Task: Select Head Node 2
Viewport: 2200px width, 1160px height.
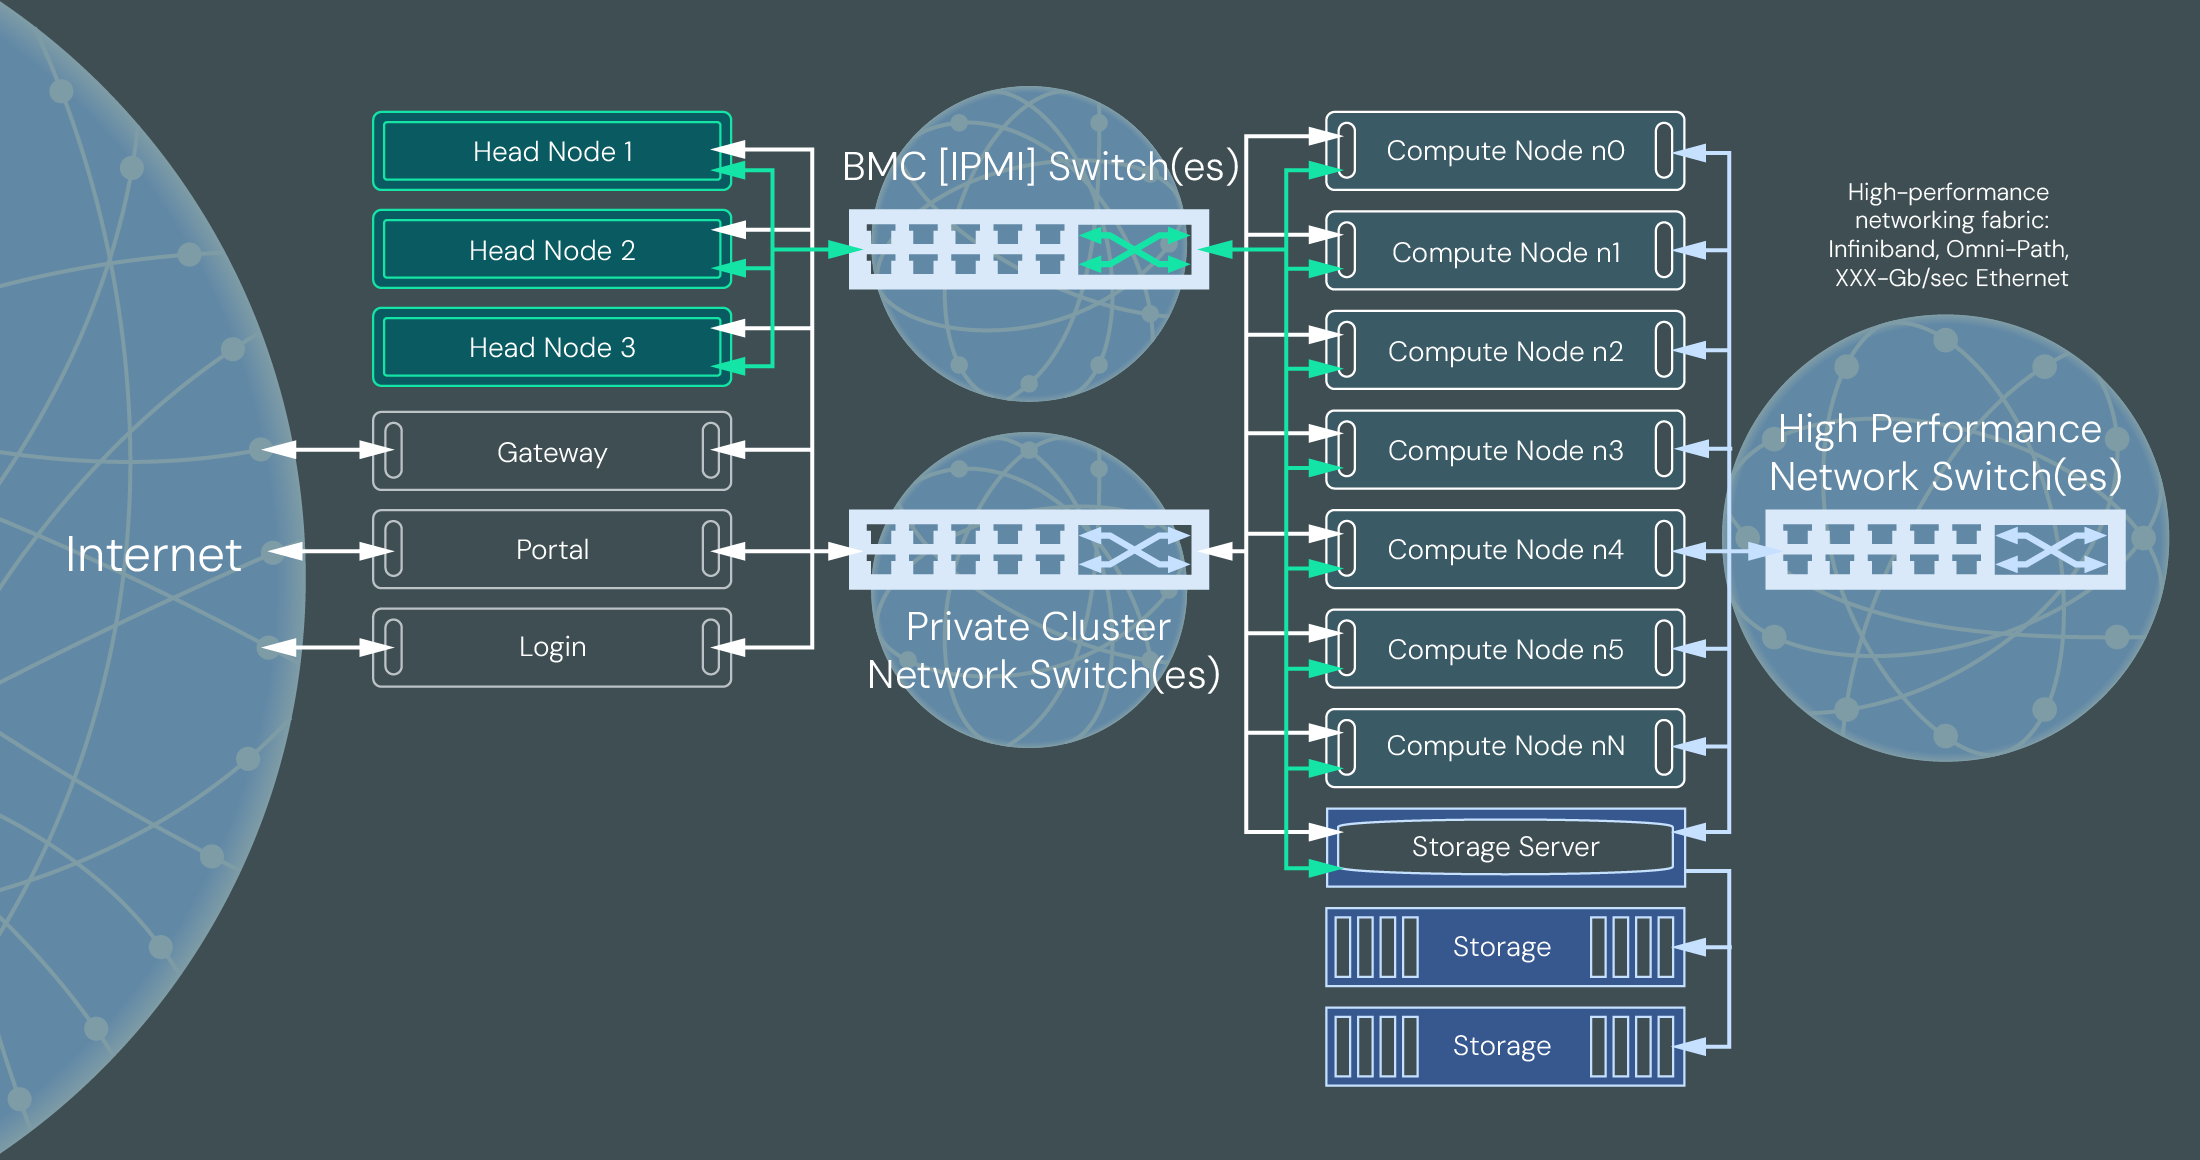Action: tap(551, 249)
